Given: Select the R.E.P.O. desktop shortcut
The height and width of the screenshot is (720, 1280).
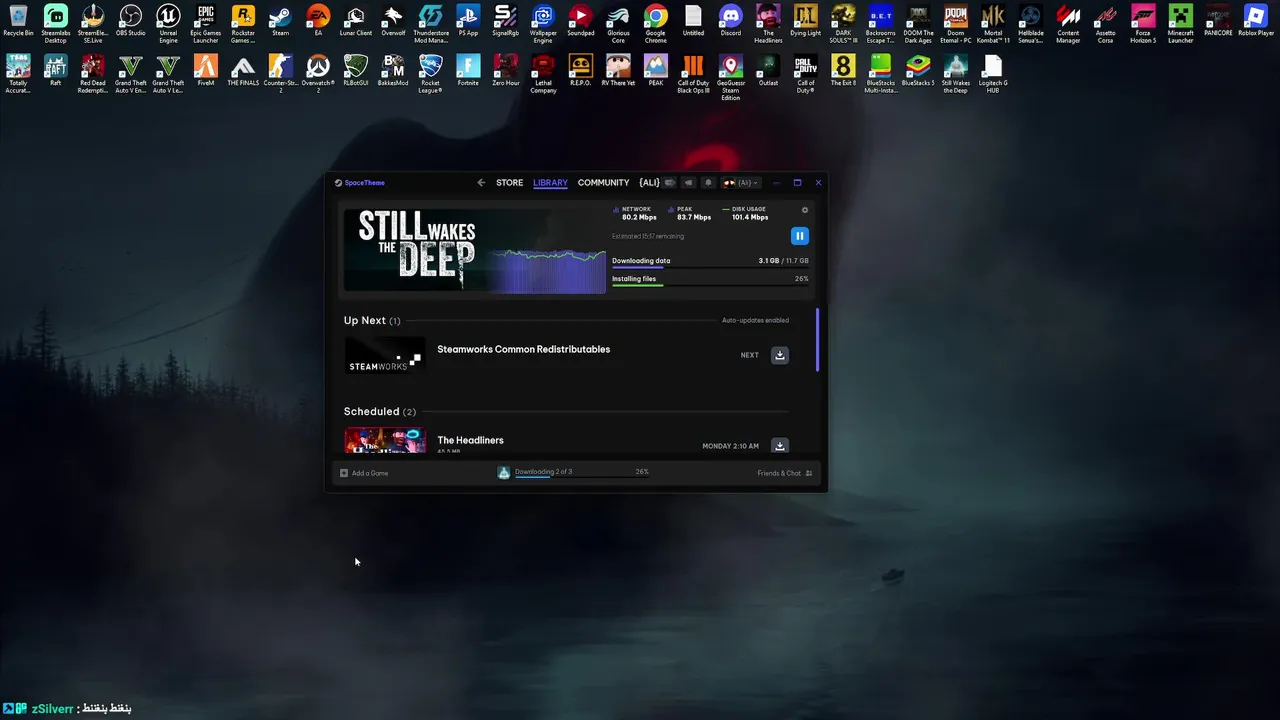Looking at the screenshot, I should [580, 72].
